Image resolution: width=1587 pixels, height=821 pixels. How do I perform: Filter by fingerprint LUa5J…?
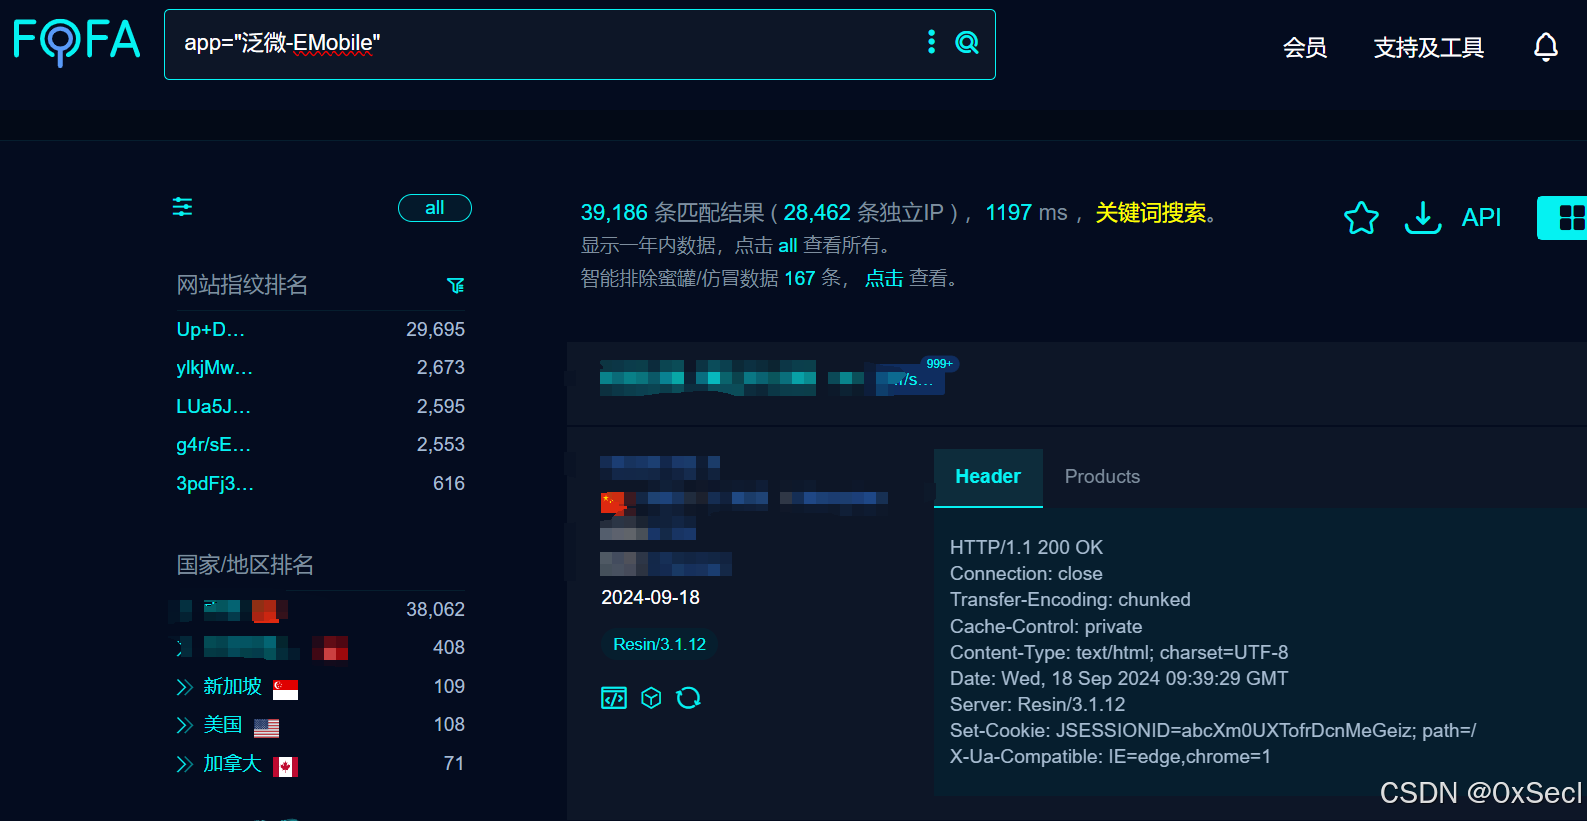pyautogui.click(x=213, y=406)
